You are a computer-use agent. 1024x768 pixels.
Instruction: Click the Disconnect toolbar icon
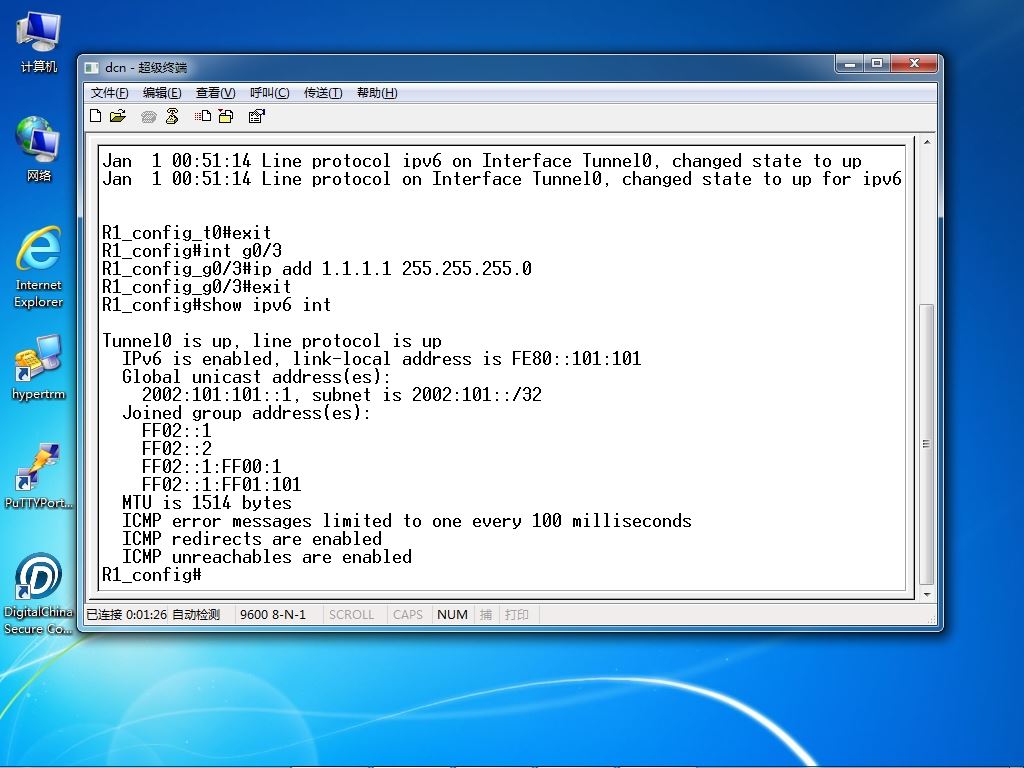tap(172, 116)
